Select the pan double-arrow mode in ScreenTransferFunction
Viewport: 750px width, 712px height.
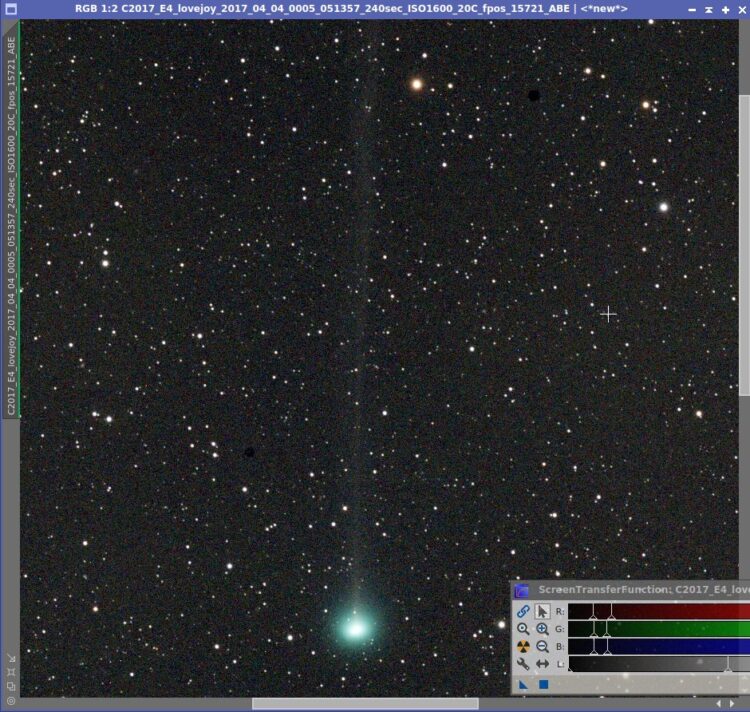click(542, 664)
